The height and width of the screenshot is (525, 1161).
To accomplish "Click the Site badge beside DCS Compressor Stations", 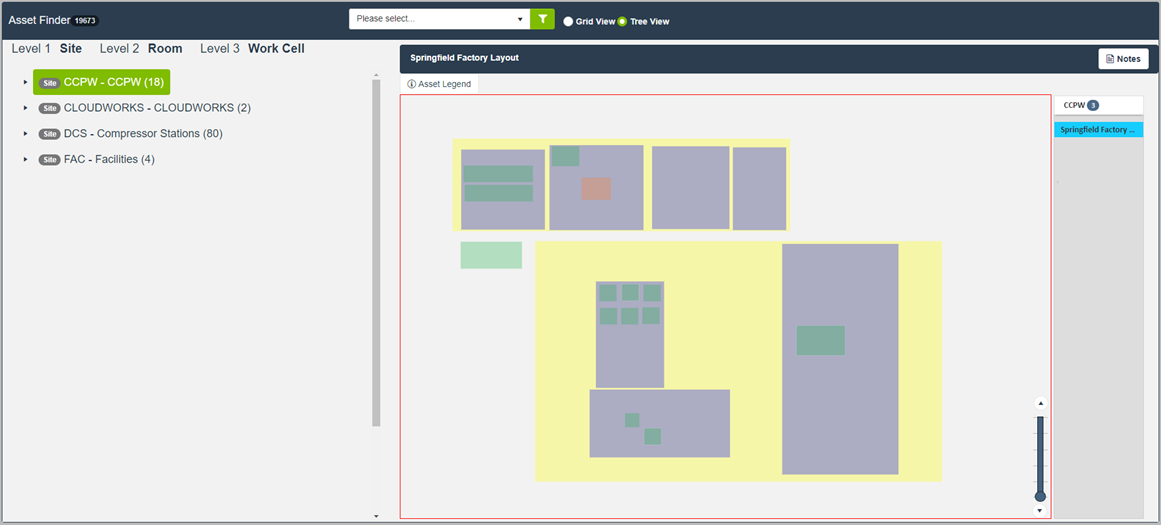I will click(49, 134).
